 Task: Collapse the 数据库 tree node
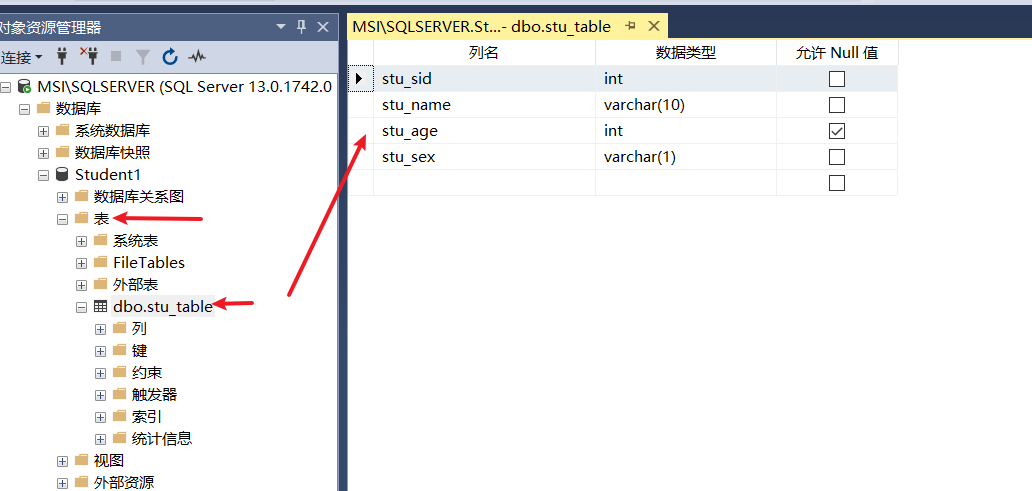point(24,109)
